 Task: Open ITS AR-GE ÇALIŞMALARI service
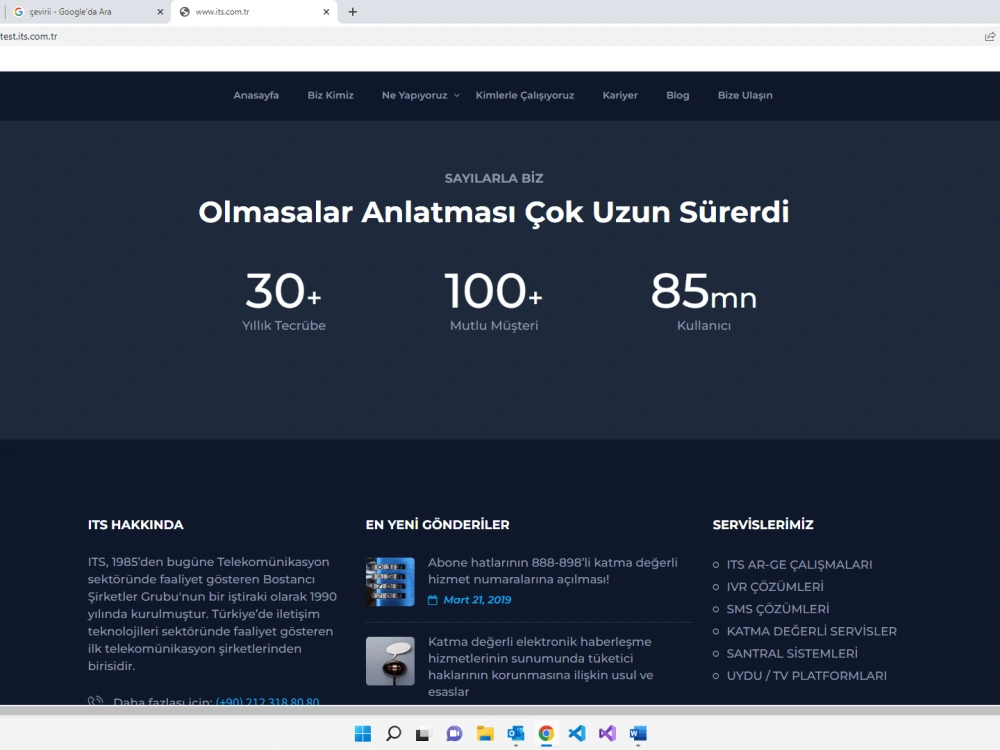tap(799, 564)
